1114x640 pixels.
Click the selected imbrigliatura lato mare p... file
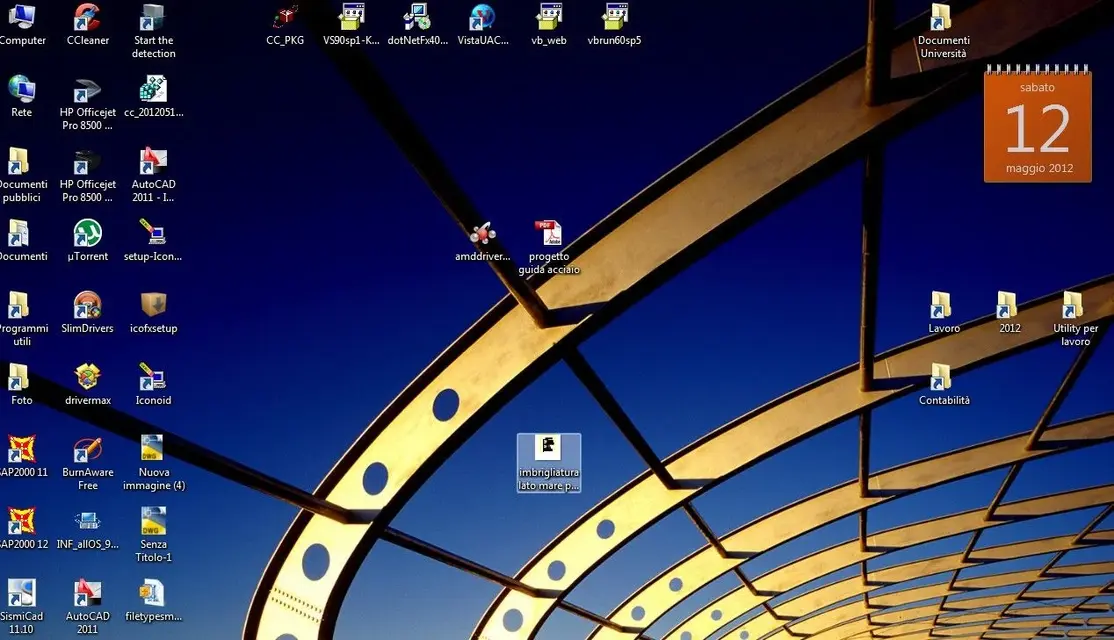[x=548, y=463]
